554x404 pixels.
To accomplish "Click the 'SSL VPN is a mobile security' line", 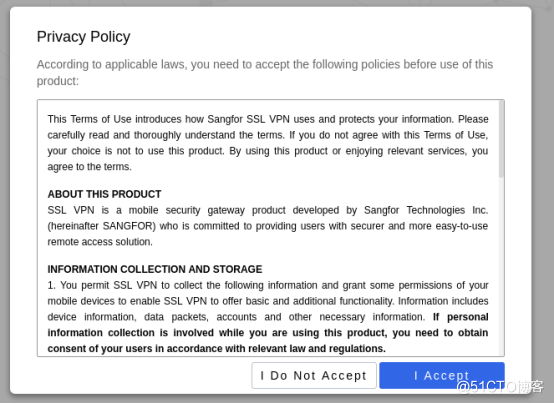I will (x=268, y=210).
